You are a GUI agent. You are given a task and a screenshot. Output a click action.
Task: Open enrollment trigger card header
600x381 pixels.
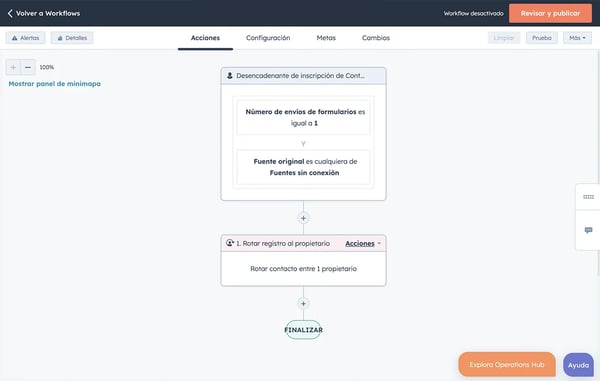(x=303, y=76)
